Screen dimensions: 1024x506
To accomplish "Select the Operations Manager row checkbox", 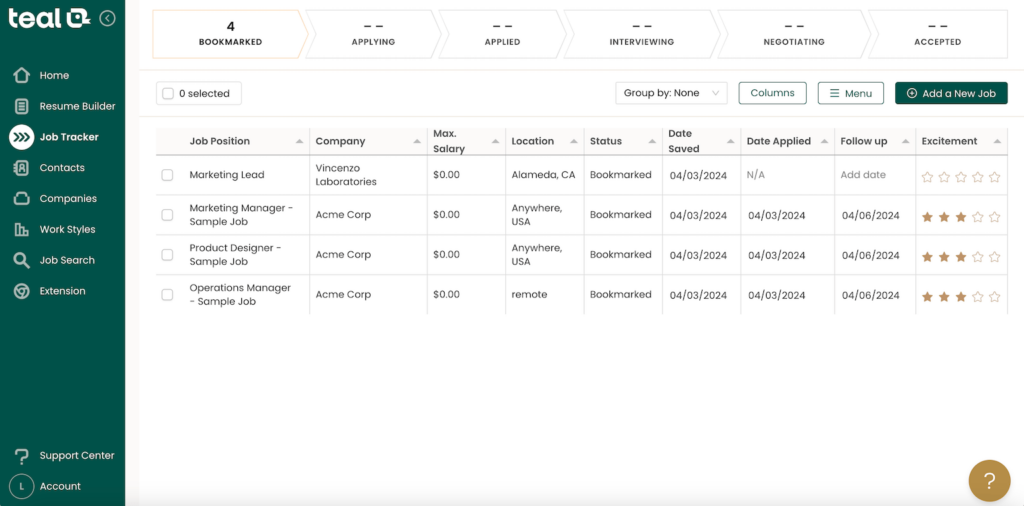I will tap(167, 295).
